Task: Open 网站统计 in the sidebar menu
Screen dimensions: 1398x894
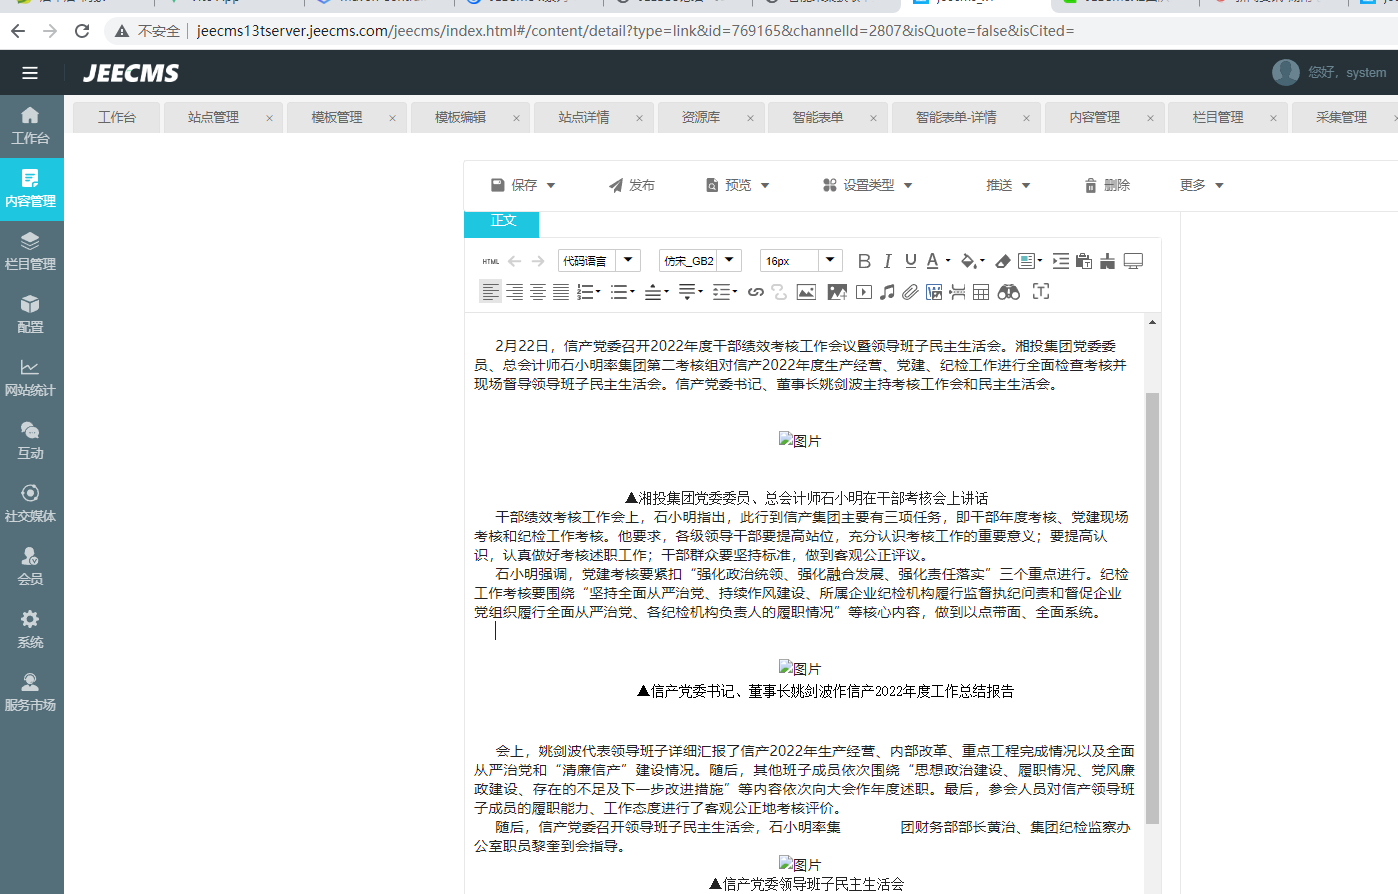Action: 31,377
